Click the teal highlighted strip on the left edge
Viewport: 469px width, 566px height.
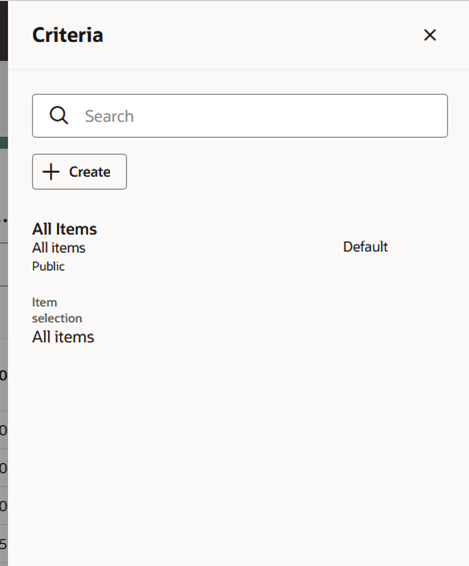pos(4,143)
